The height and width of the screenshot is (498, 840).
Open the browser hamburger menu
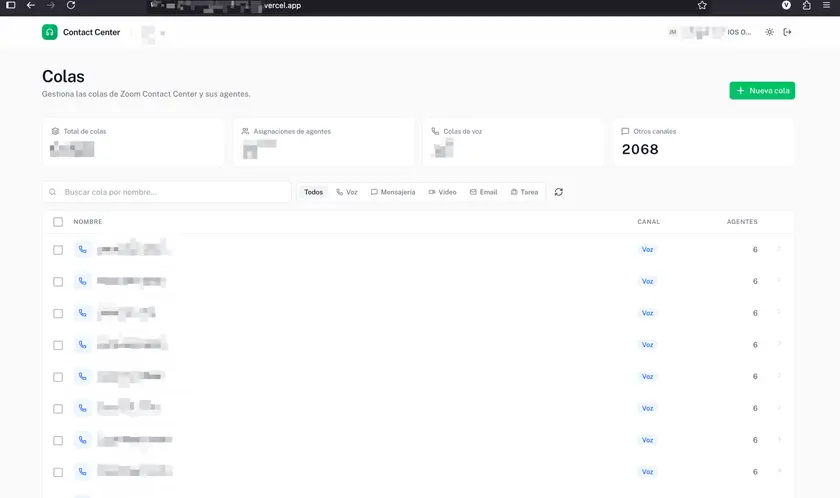click(x=827, y=5)
